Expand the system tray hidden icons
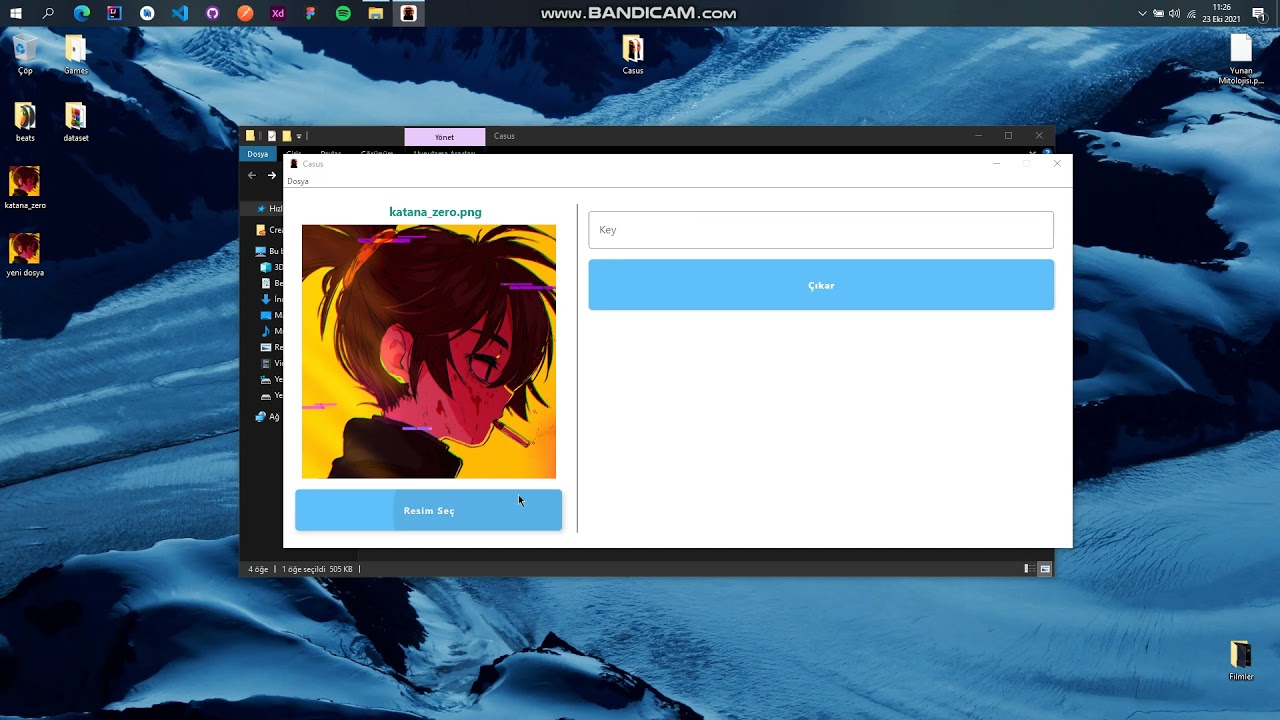This screenshot has width=1280, height=720. coord(1142,13)
